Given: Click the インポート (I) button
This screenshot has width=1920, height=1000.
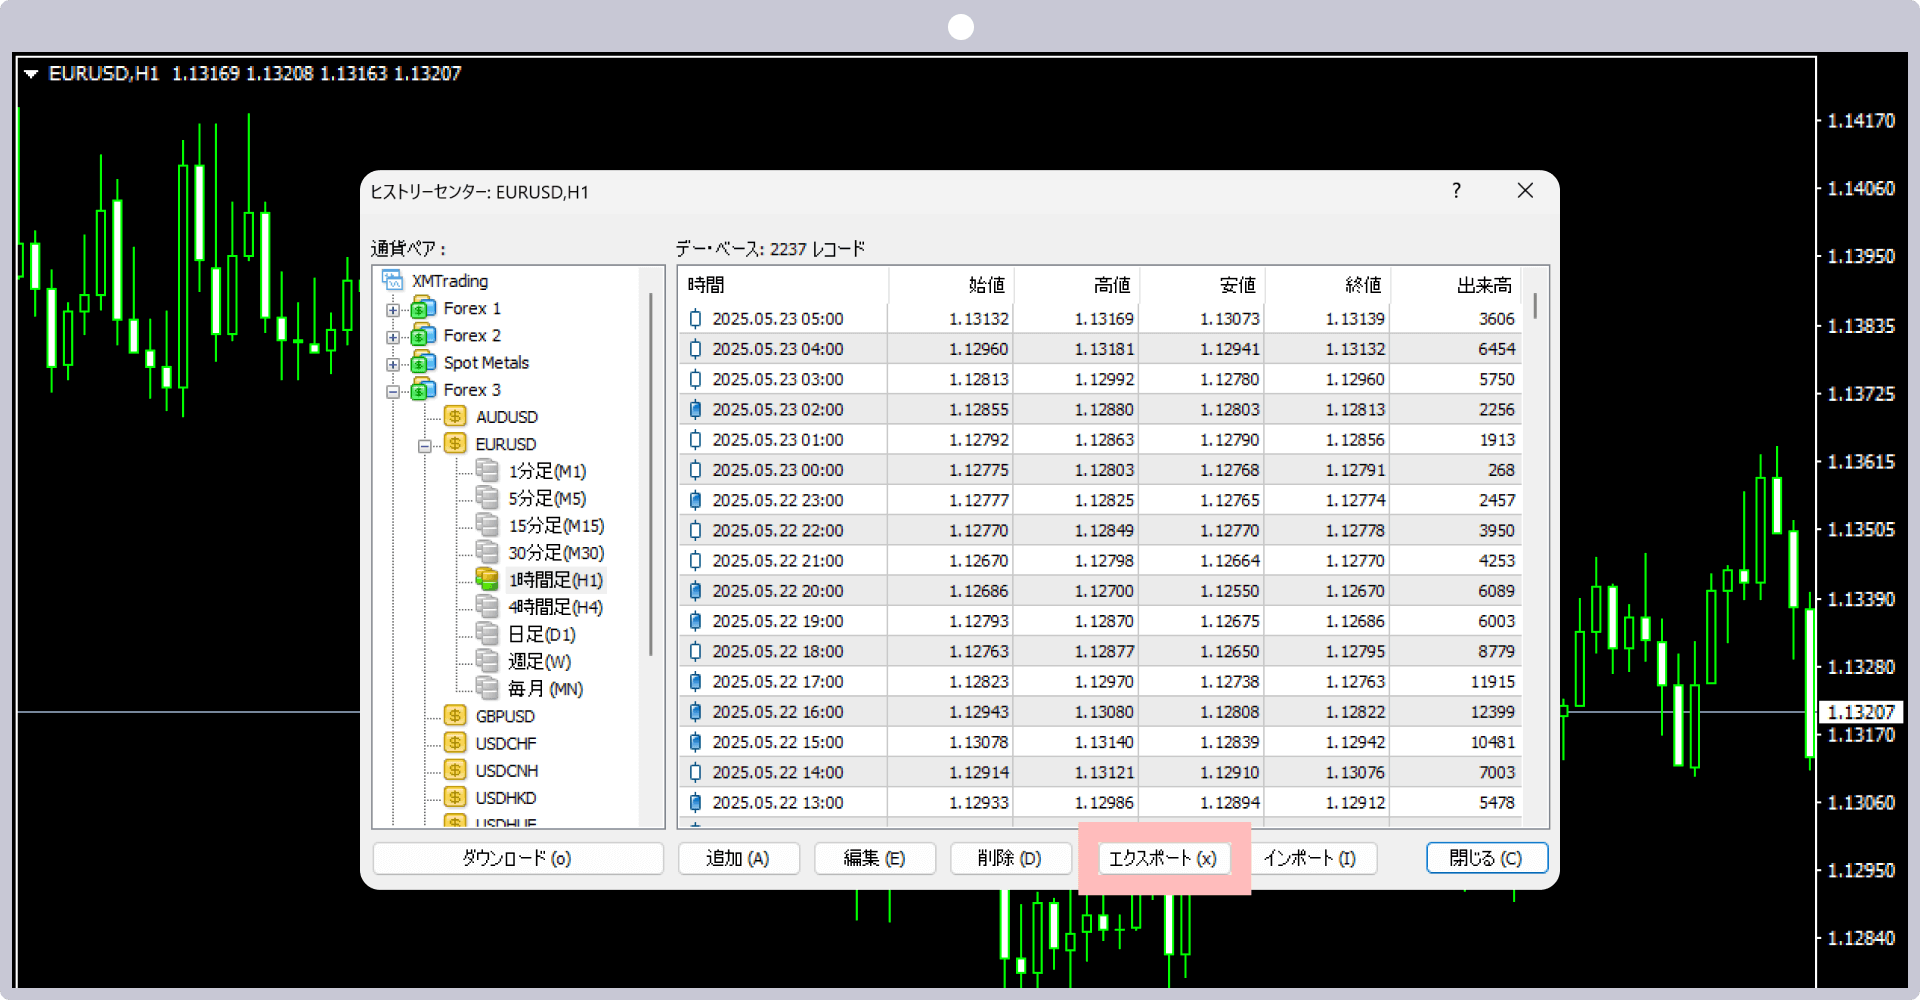Looking at the screenshot, I should click(x=1311, y=858).
